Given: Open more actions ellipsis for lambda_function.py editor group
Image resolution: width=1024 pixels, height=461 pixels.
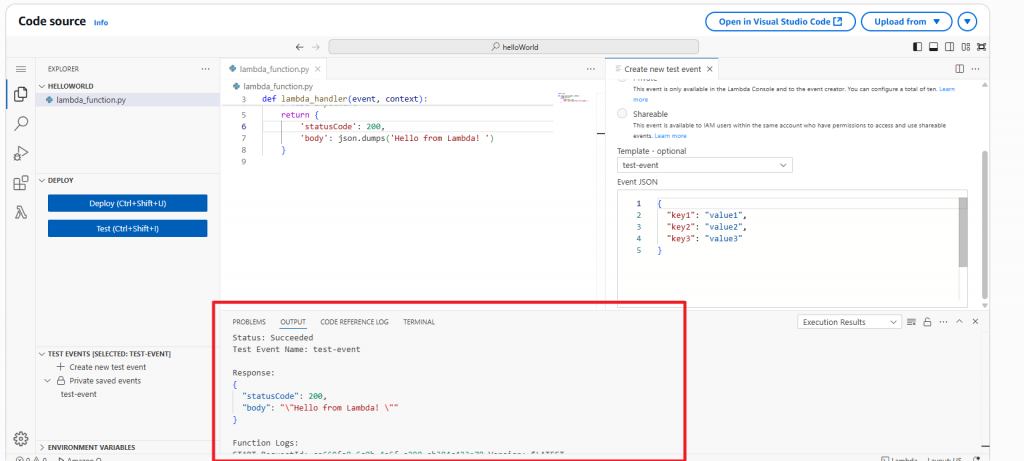Looking at the screenshot, I should (590, 69).
